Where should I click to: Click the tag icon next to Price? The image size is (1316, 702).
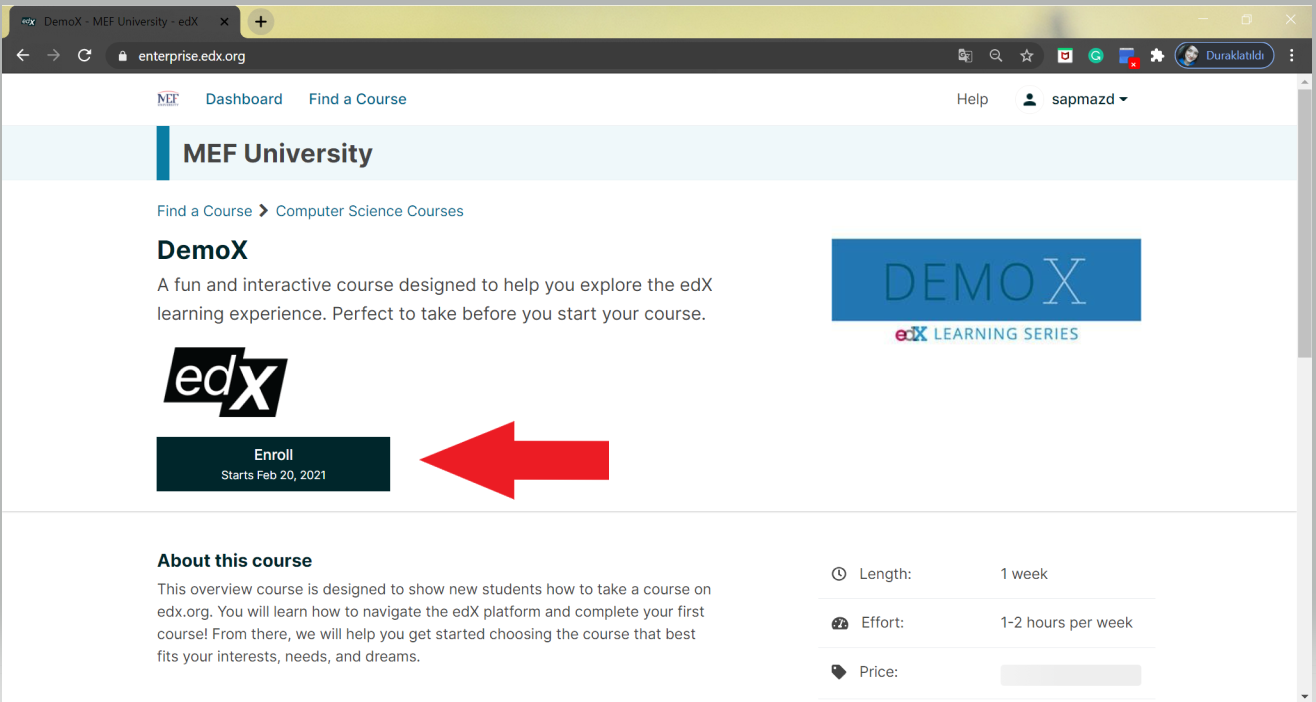[x=839, y=672]
